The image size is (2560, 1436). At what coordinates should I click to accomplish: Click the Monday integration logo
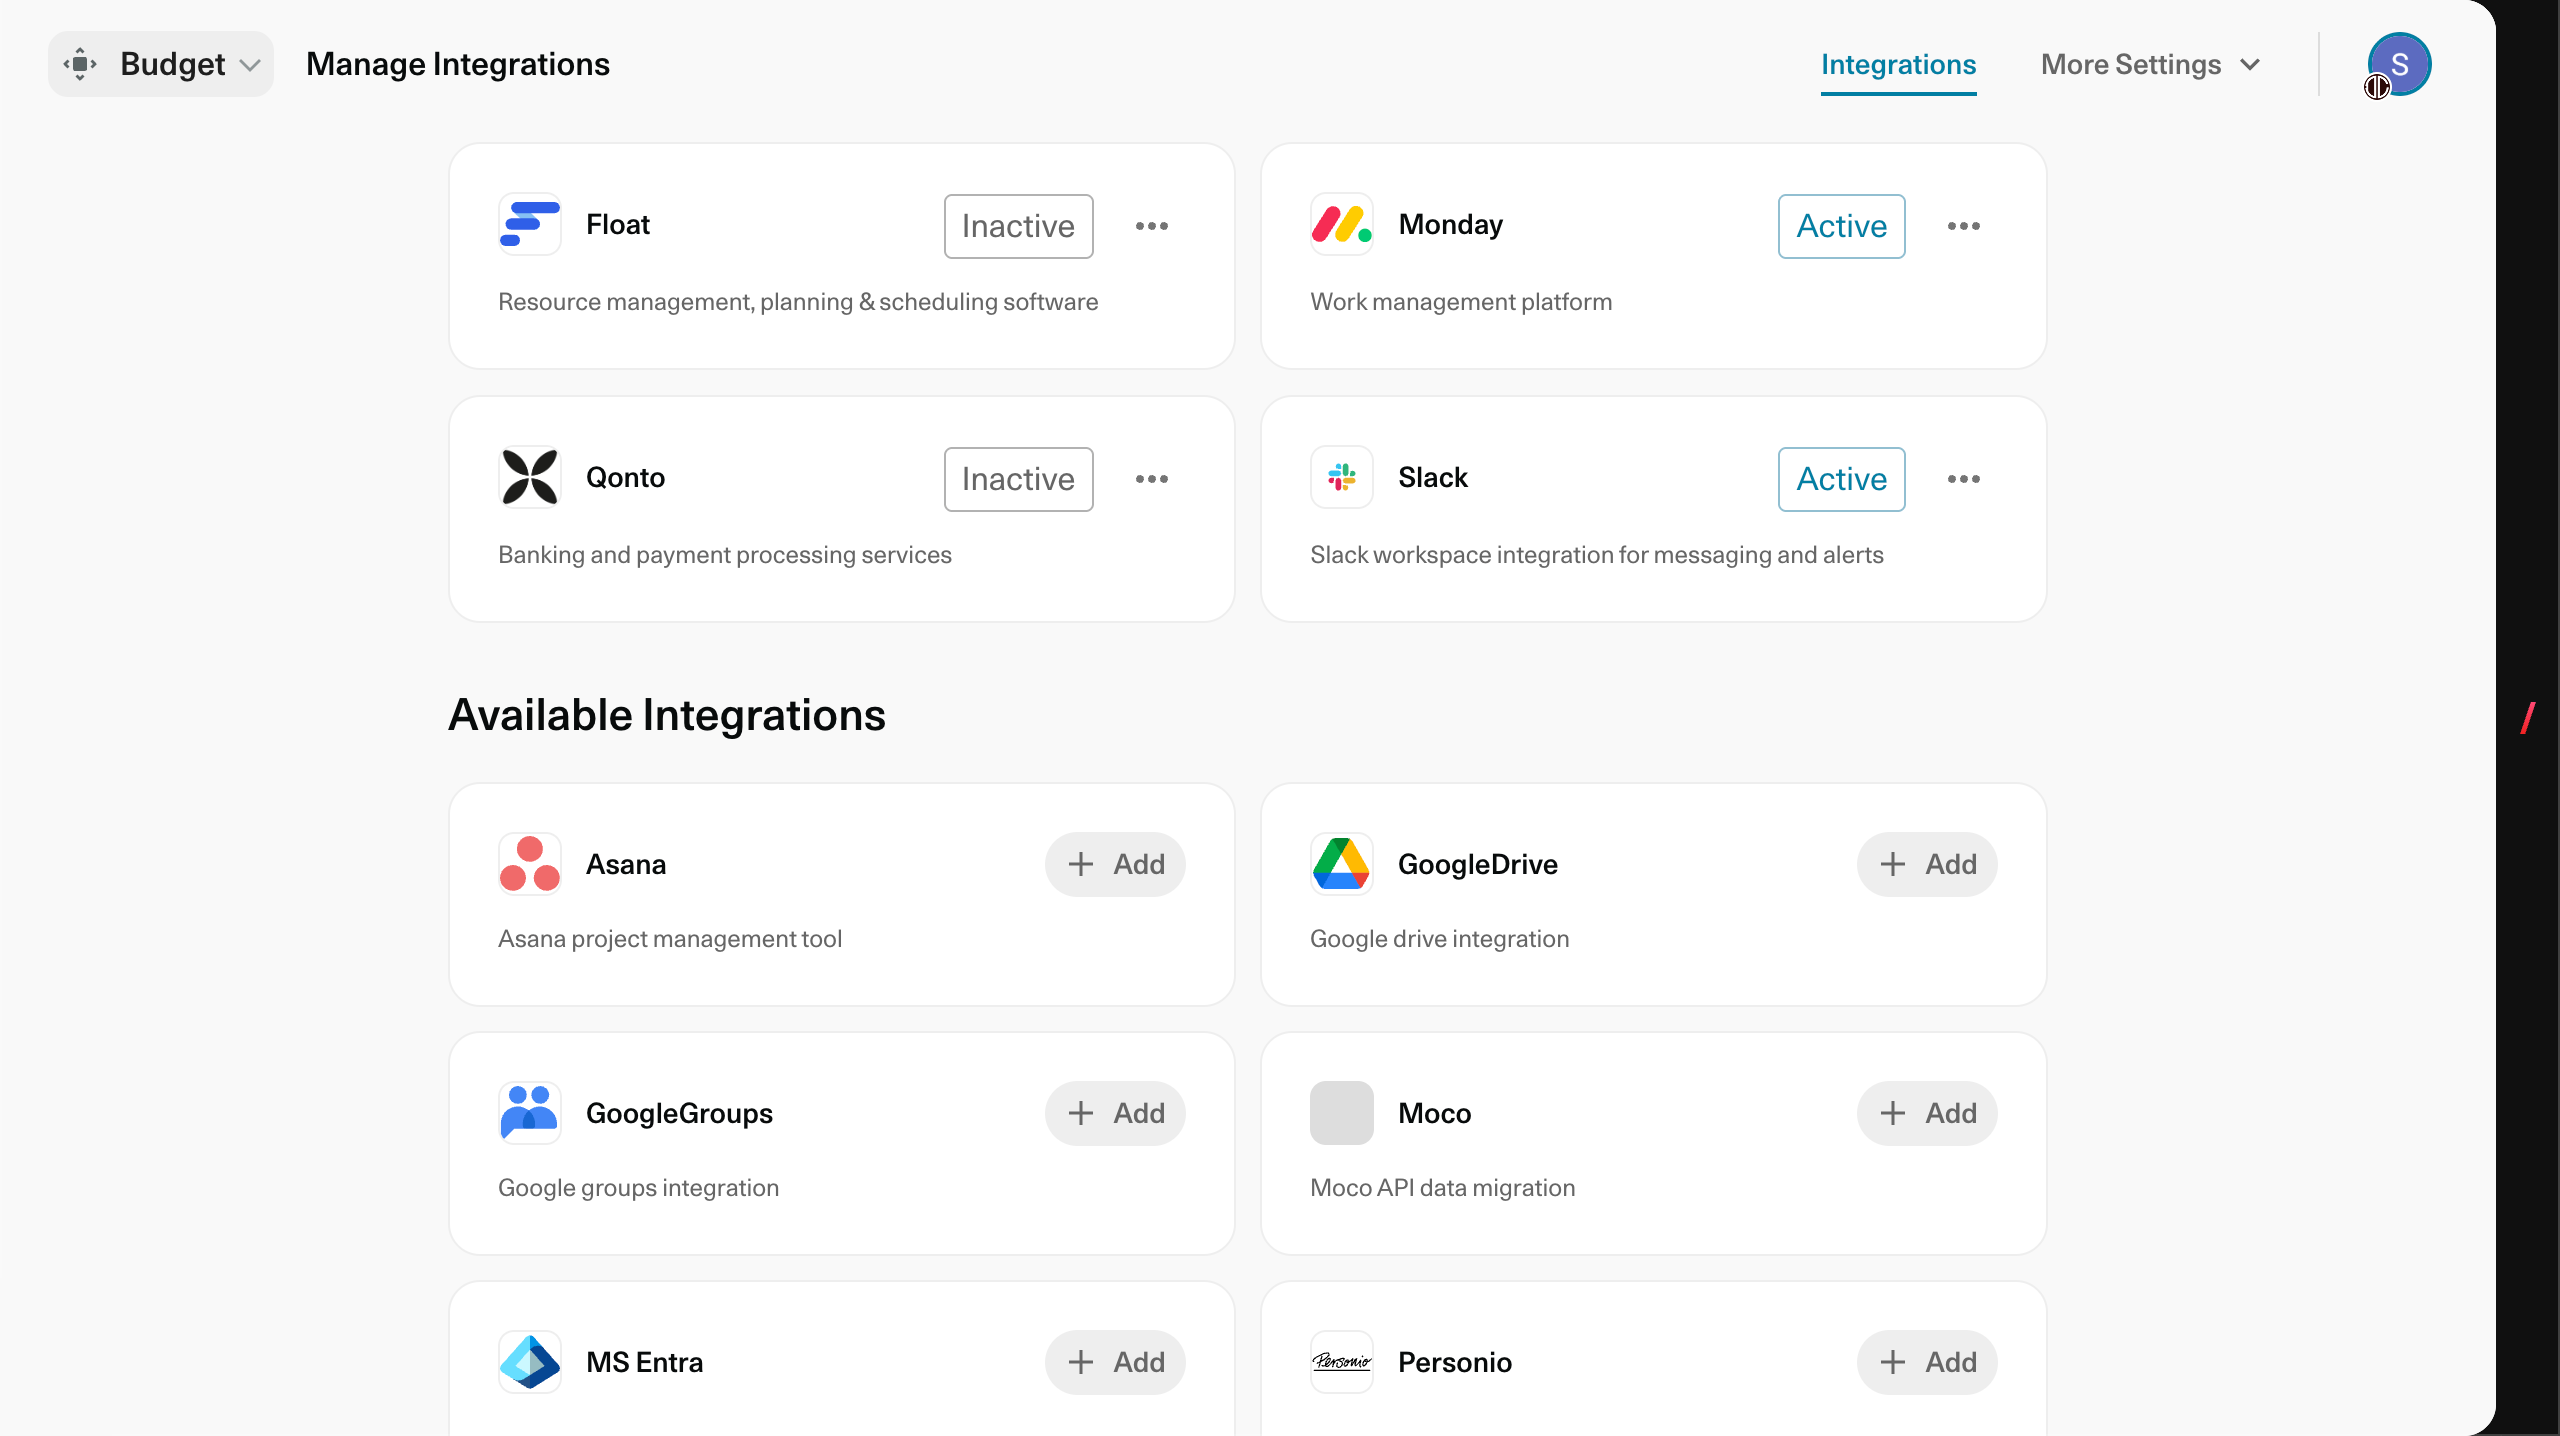(1341, 224)
